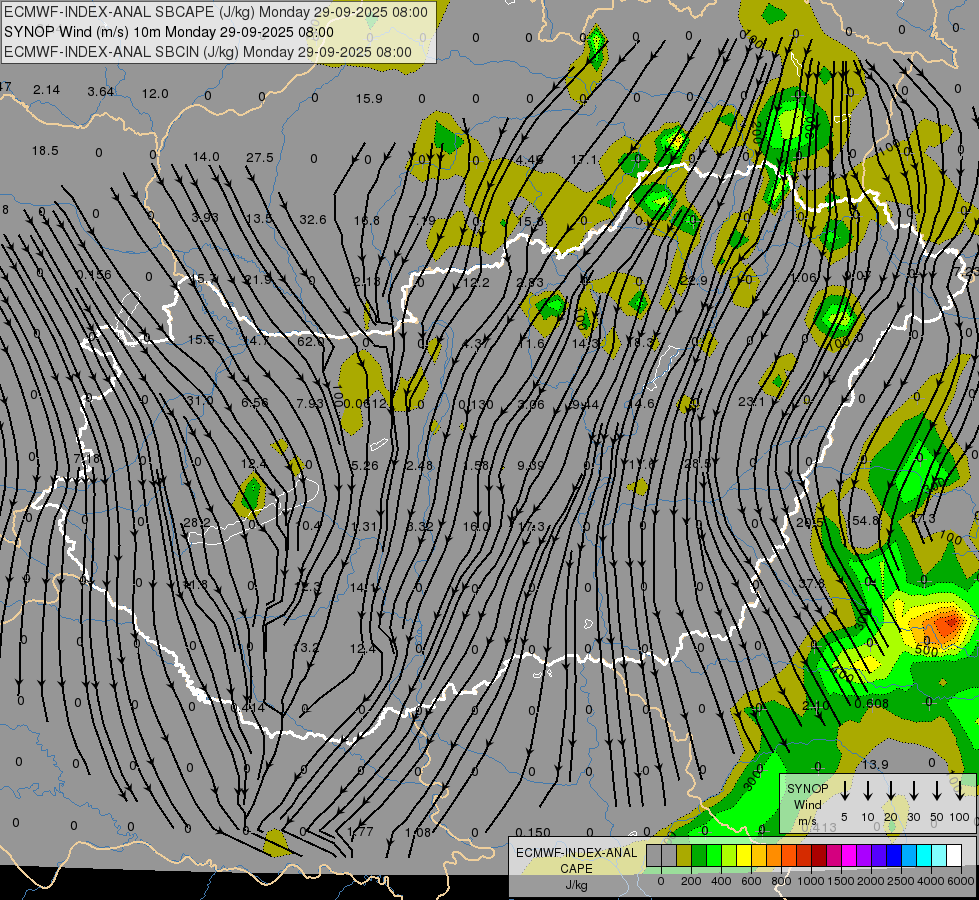Click the 50 m/s wind arrow in legend
Screen dimensions: 979x900
click(937, 790)
